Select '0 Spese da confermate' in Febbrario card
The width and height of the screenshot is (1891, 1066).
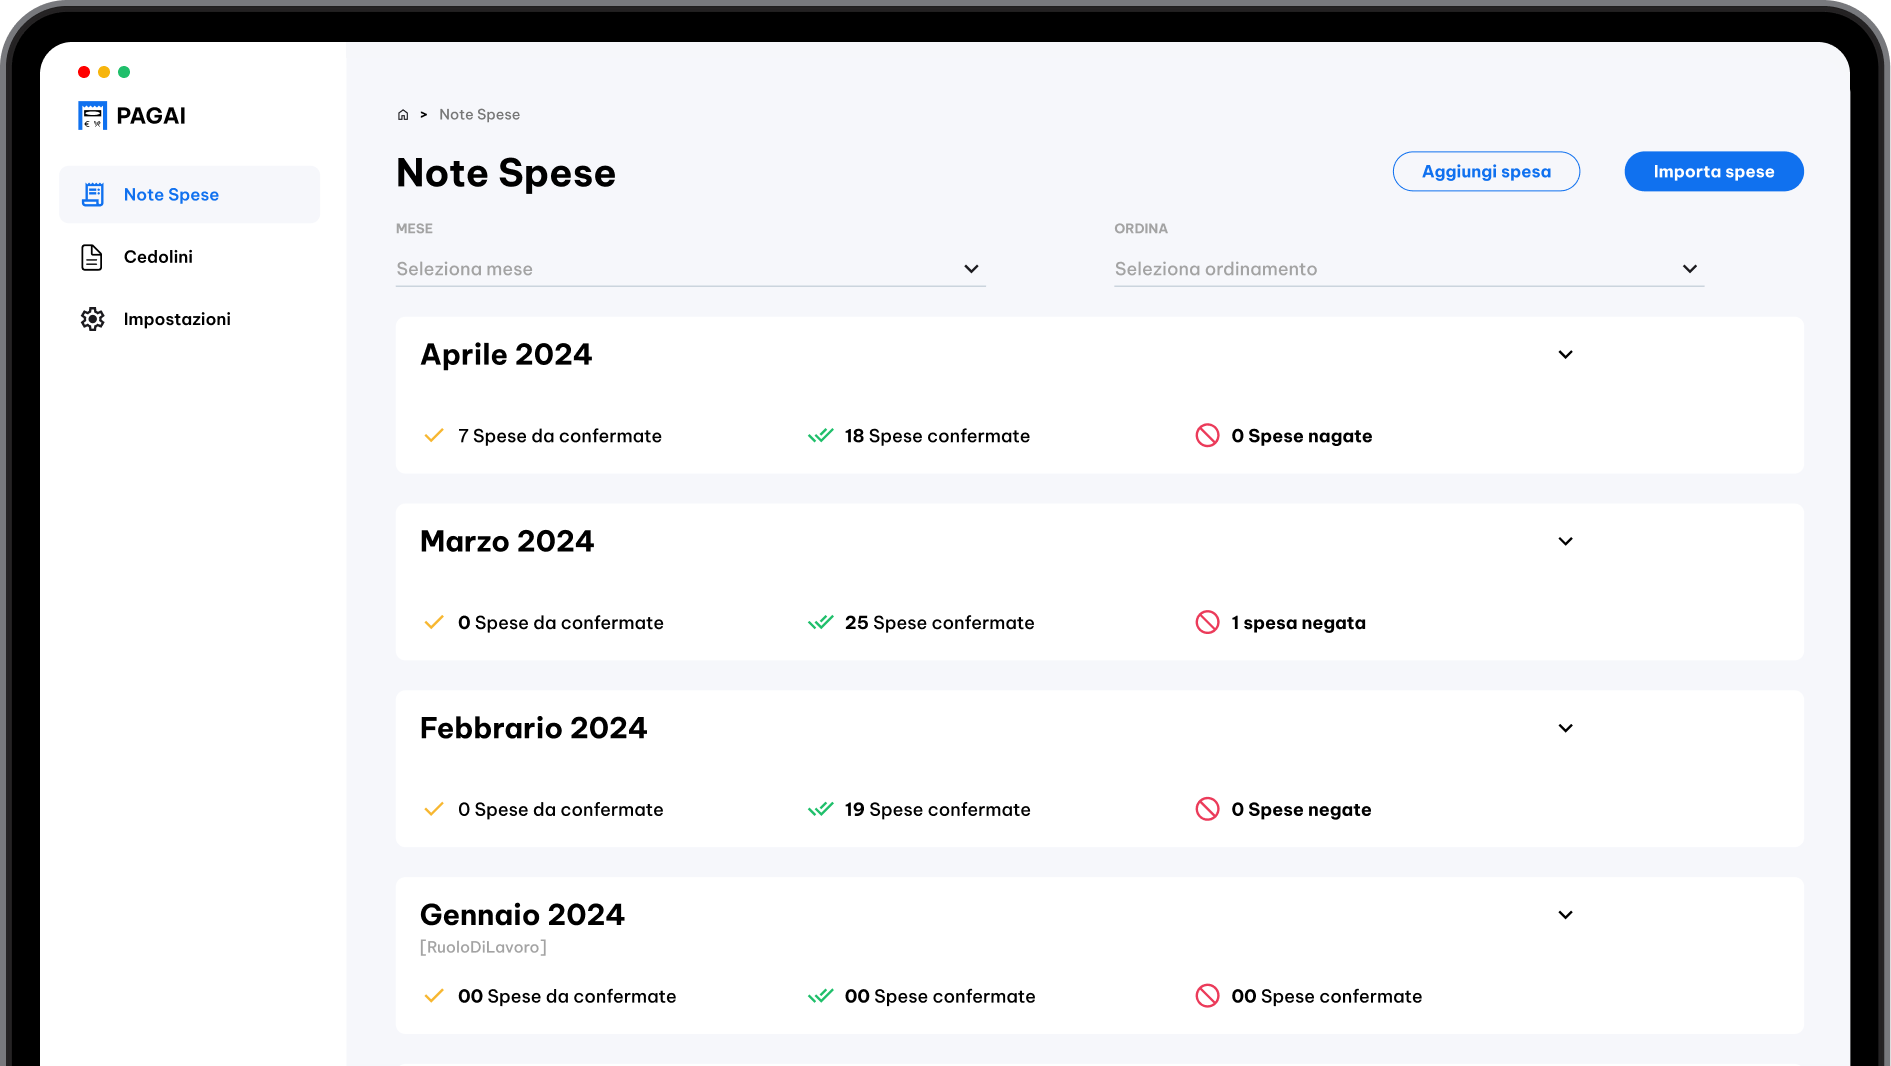[561, 810]
